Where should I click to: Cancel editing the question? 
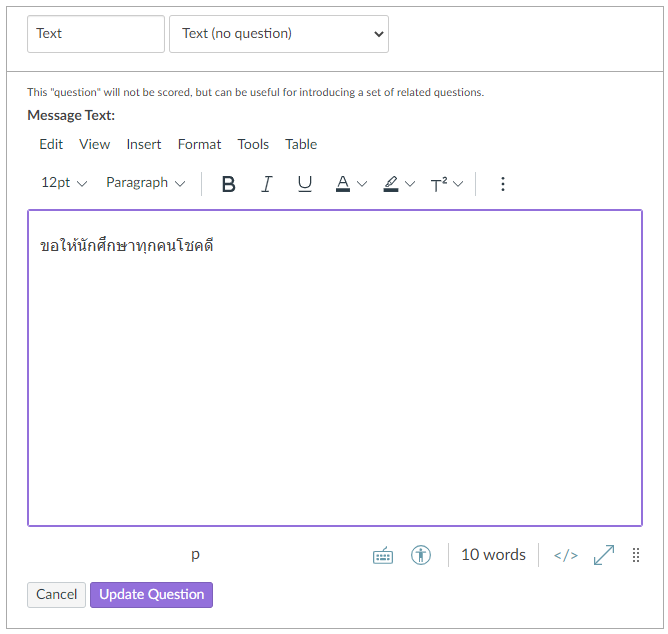pyautogui.click(x=57, y=595)
